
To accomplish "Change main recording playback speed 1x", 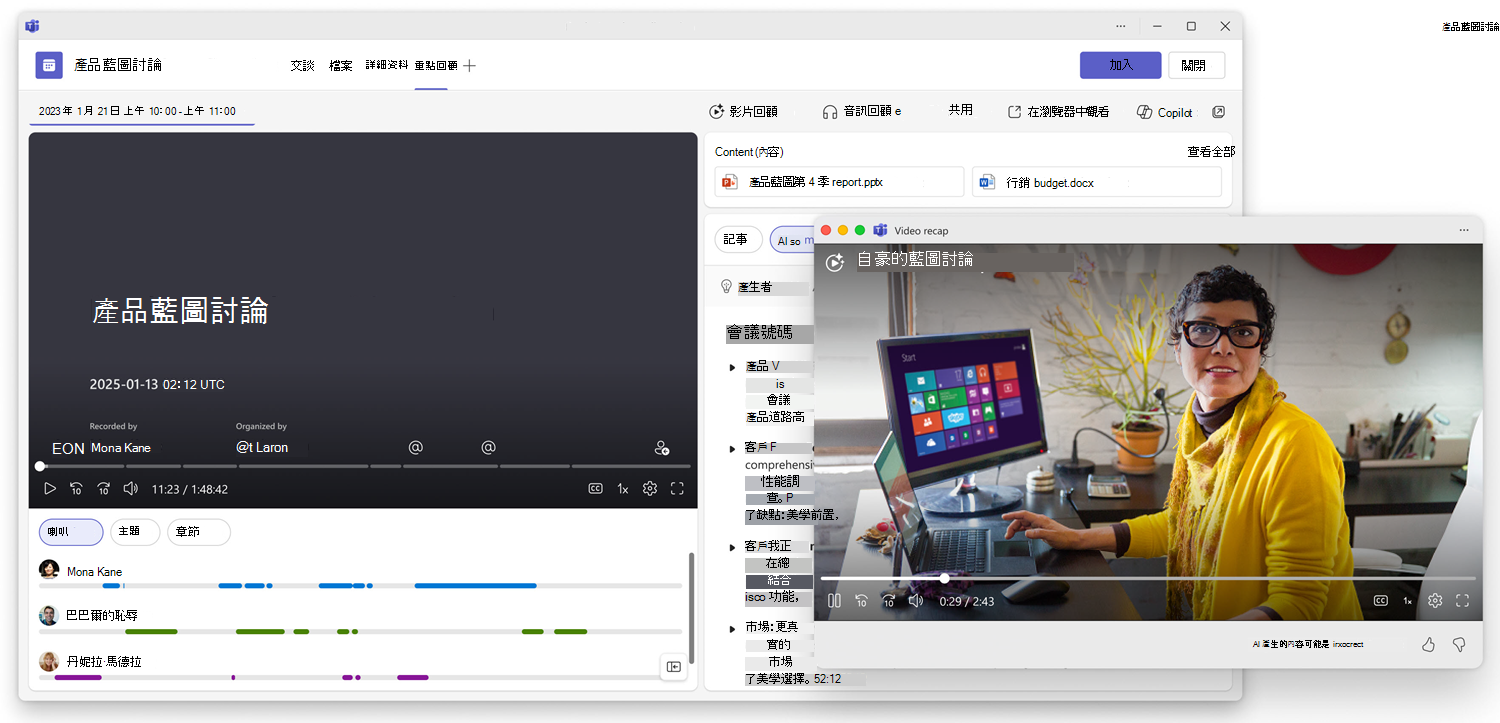I will pyautogui.click(x=622, y=489).
